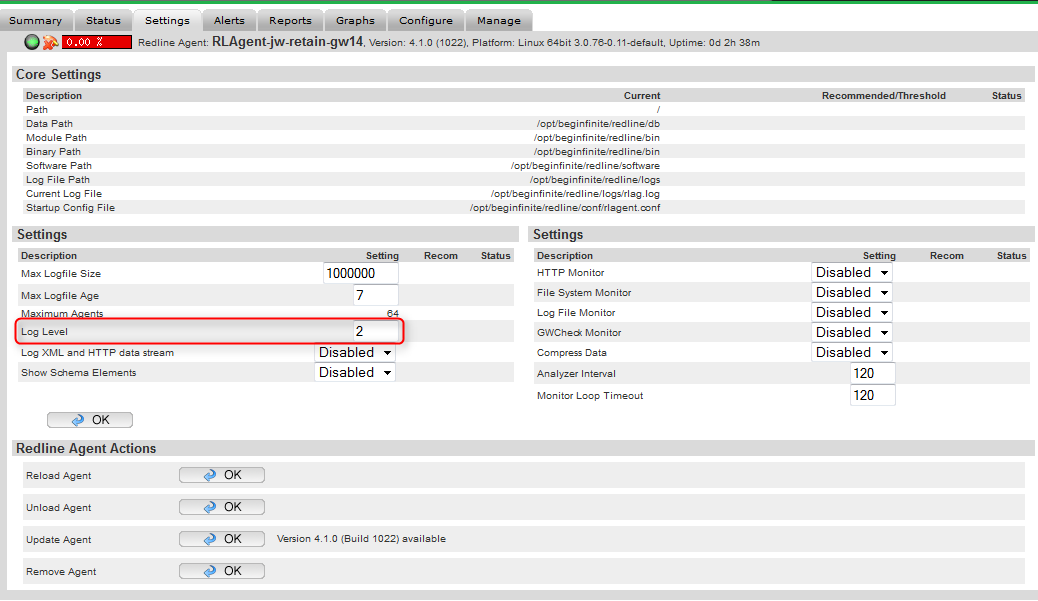Click the agent name RLAgent-jw-retain-gw14
The height and width of the screenshot is (601, 1038).
coord(287,42)
